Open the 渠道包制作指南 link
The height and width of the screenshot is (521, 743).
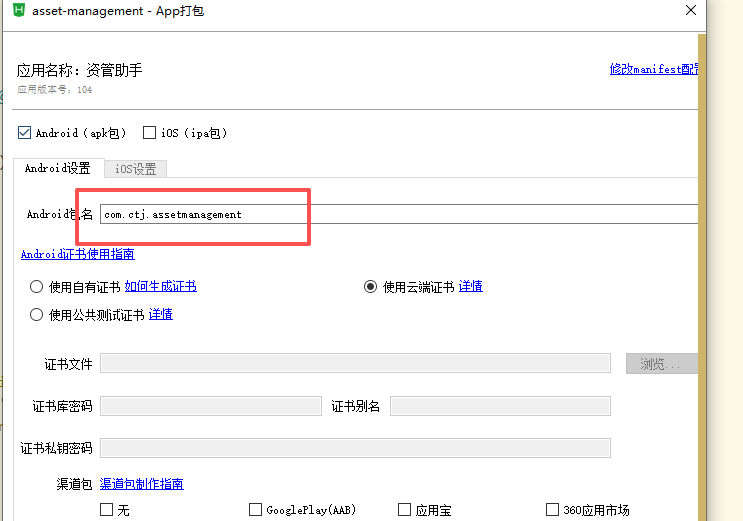pyautogui.click(x=141, y=484)
